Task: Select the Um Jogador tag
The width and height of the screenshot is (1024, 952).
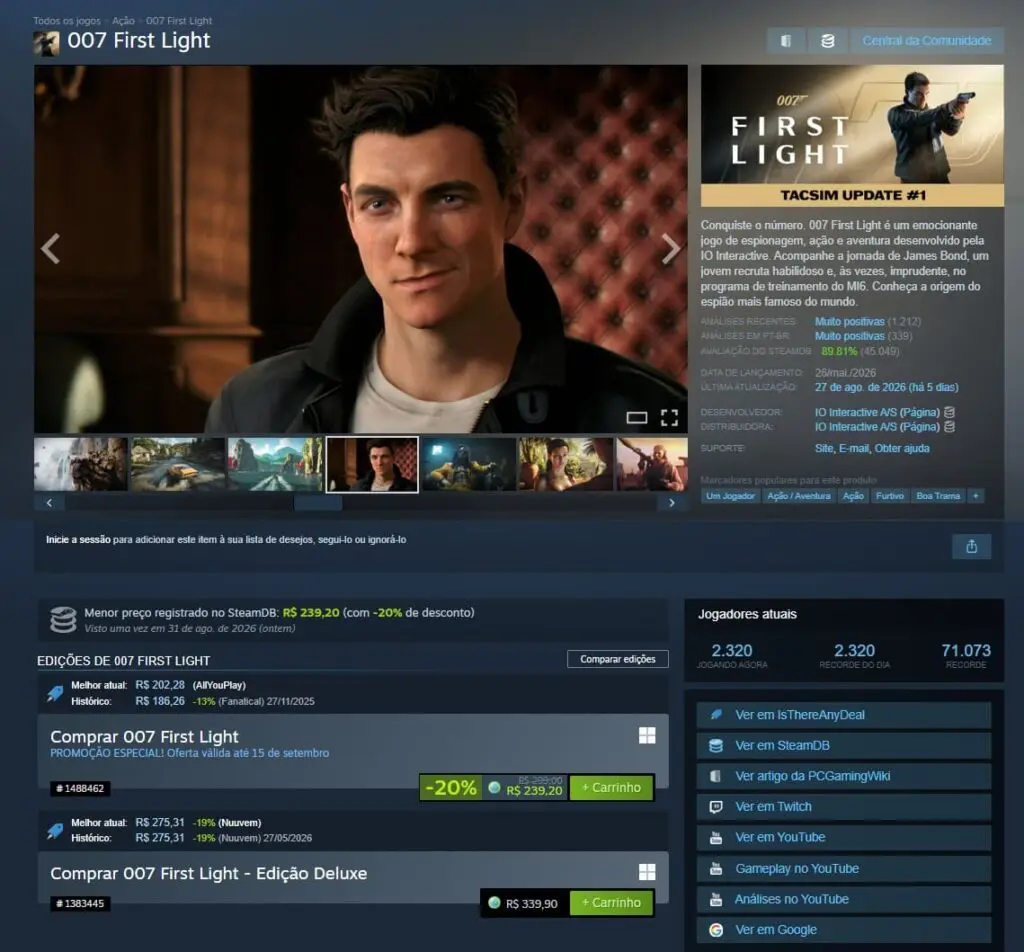Action: point(730,496)
